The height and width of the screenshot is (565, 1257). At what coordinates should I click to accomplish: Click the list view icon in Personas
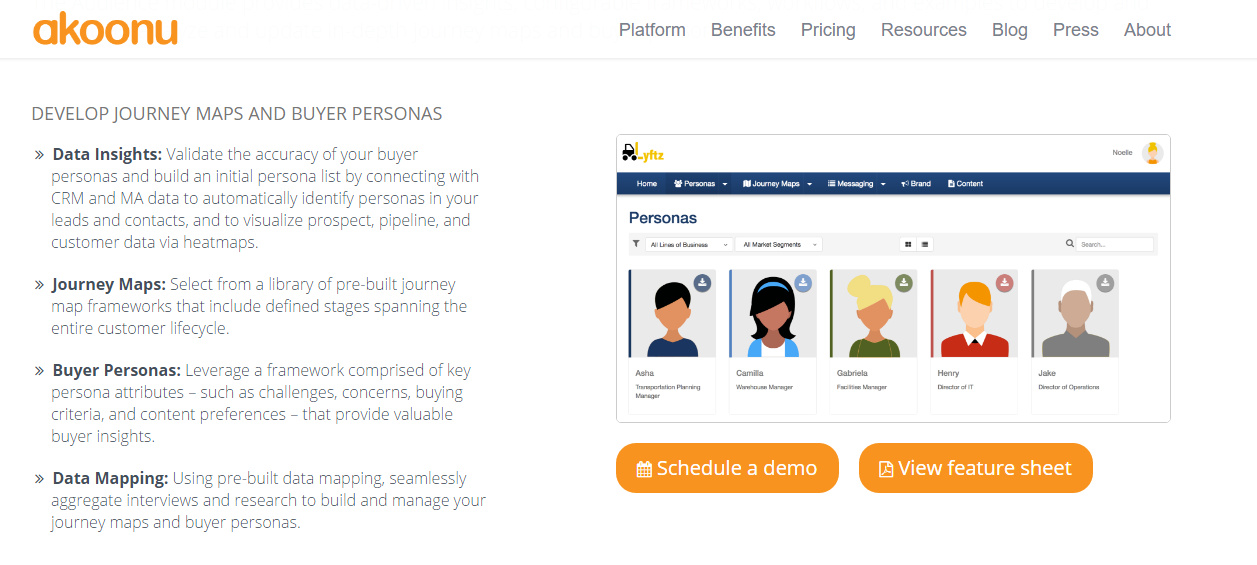tap(925, 244)
